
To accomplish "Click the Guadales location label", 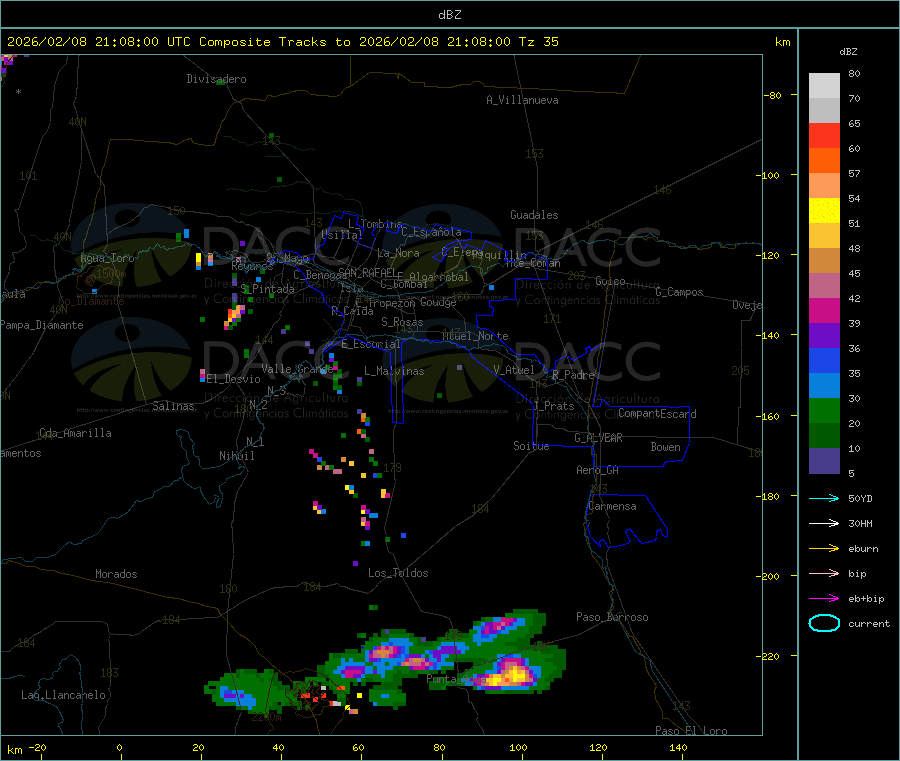I will [x=534, y=215].
